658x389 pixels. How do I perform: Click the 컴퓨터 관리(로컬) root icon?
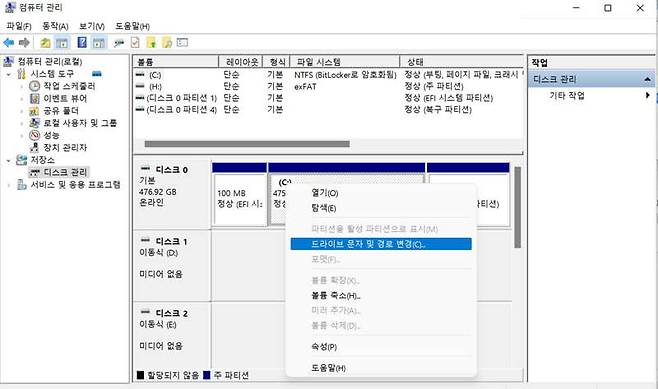9,62
